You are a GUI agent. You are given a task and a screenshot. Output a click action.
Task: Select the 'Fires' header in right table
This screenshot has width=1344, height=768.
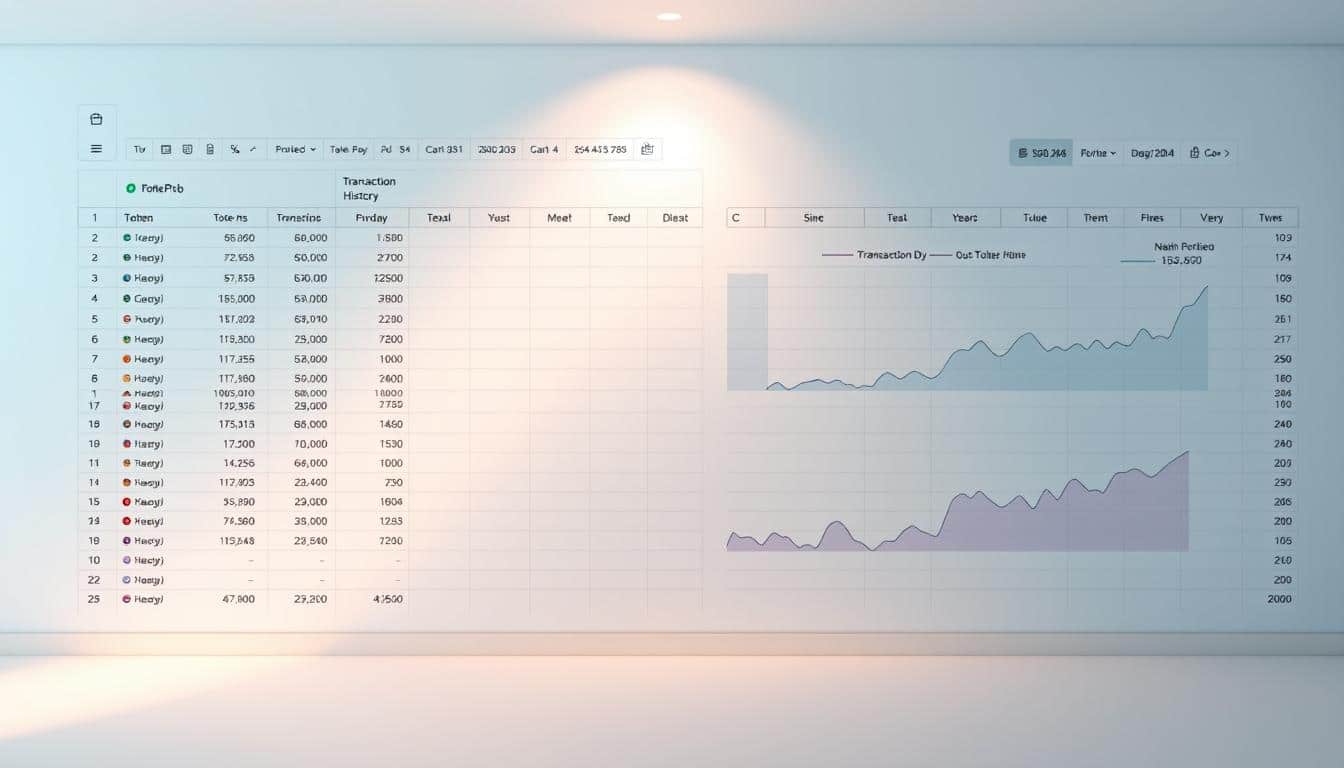click(x=1152, y=217)
